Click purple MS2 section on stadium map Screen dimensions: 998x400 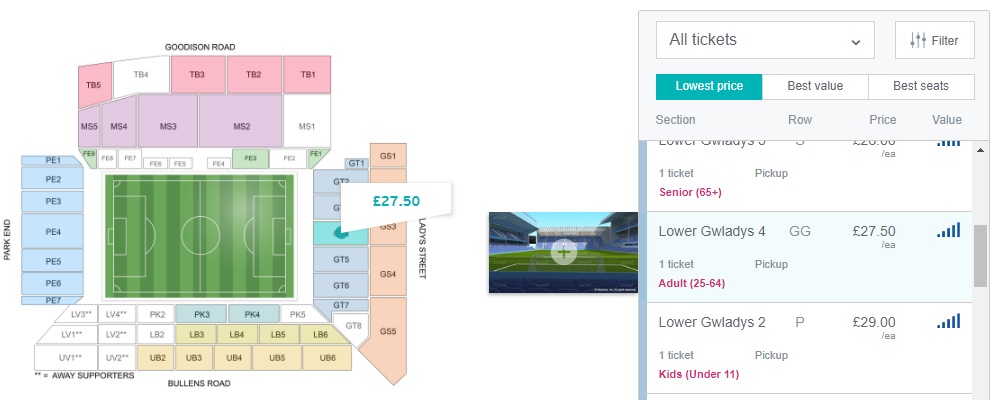pos(241,127)
